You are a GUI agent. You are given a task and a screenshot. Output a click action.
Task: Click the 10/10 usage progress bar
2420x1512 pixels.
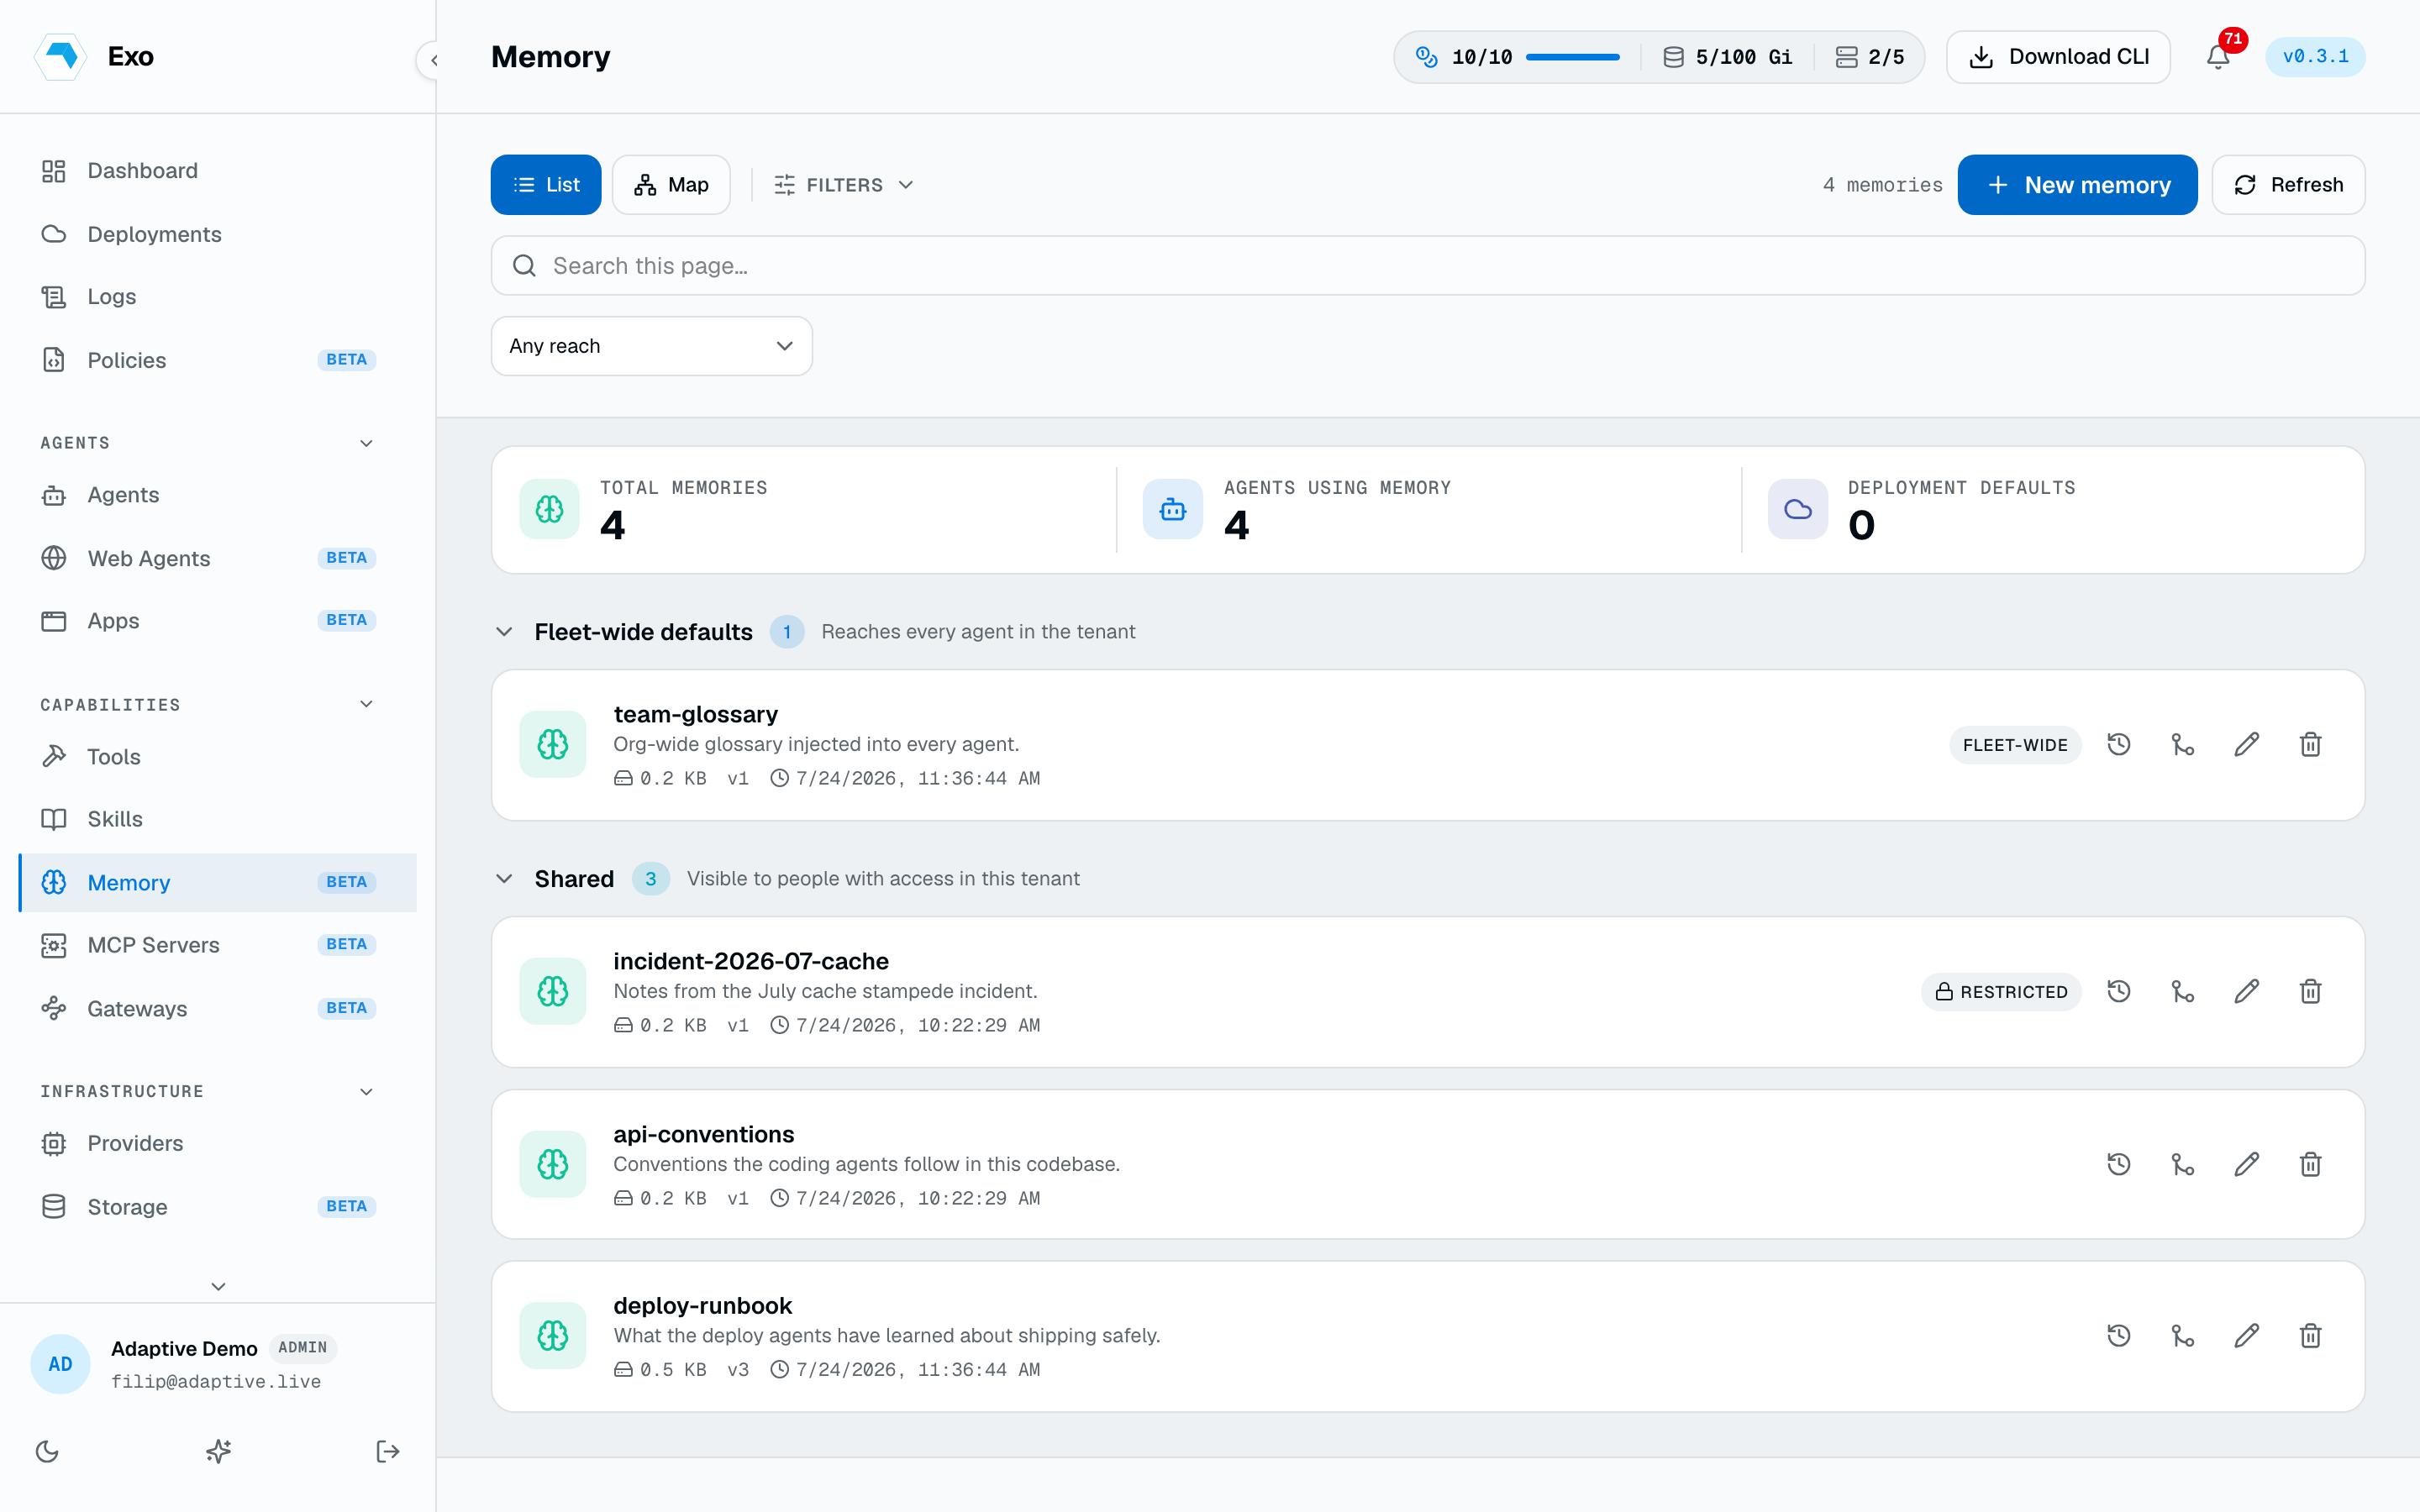point(1572,57)
